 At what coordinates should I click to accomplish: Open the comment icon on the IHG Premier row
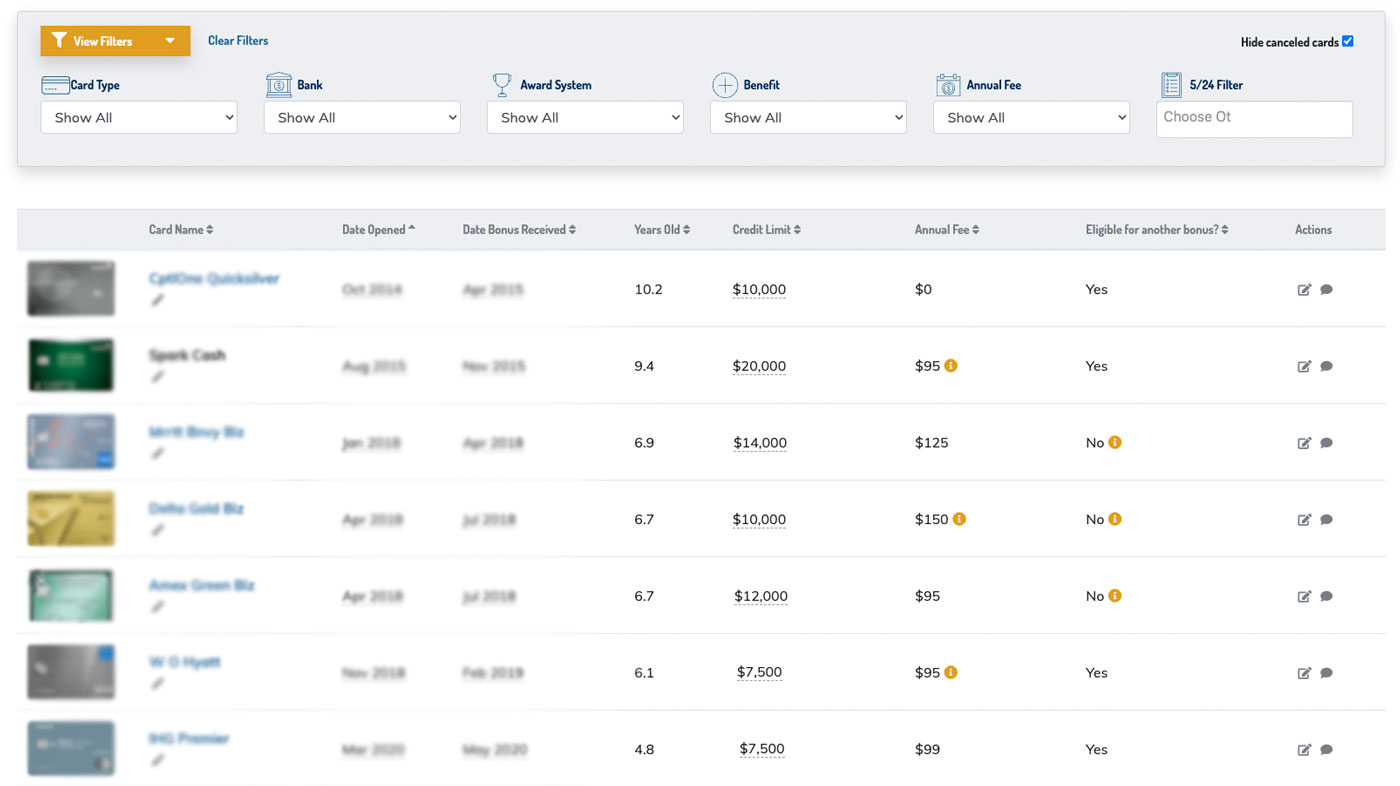tap(1327, 748)
